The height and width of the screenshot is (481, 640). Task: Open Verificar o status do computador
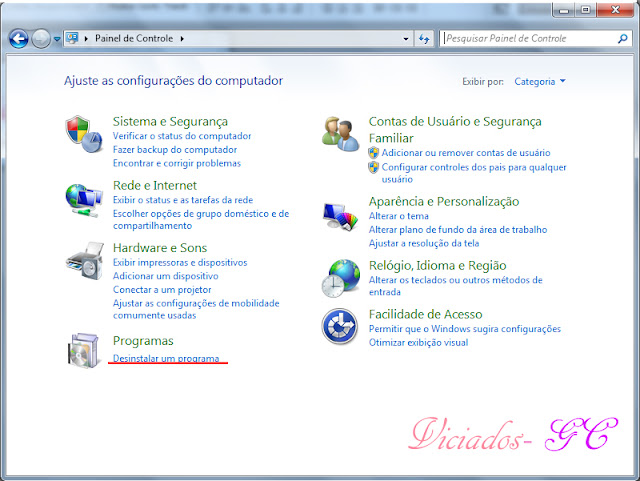pos(182,136)
